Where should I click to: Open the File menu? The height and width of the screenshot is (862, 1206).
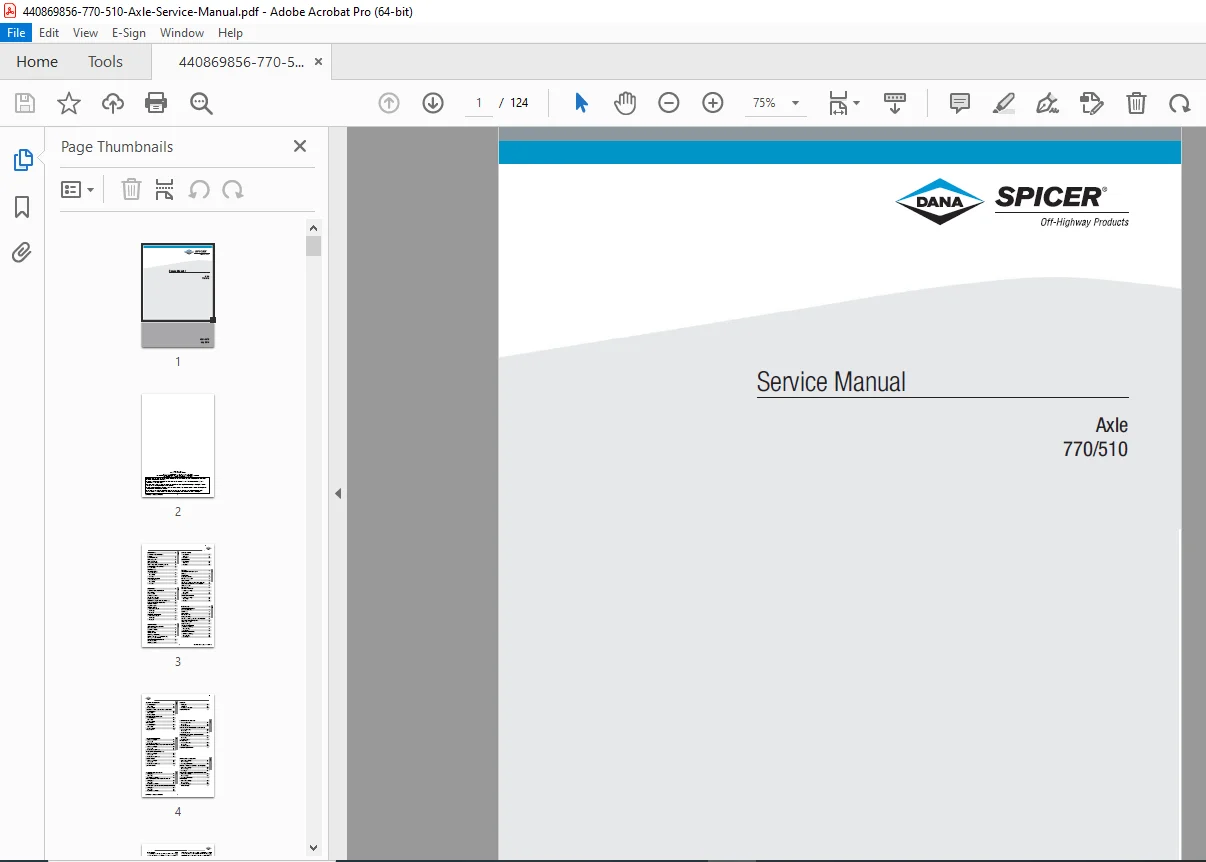[x=16, y=33]
